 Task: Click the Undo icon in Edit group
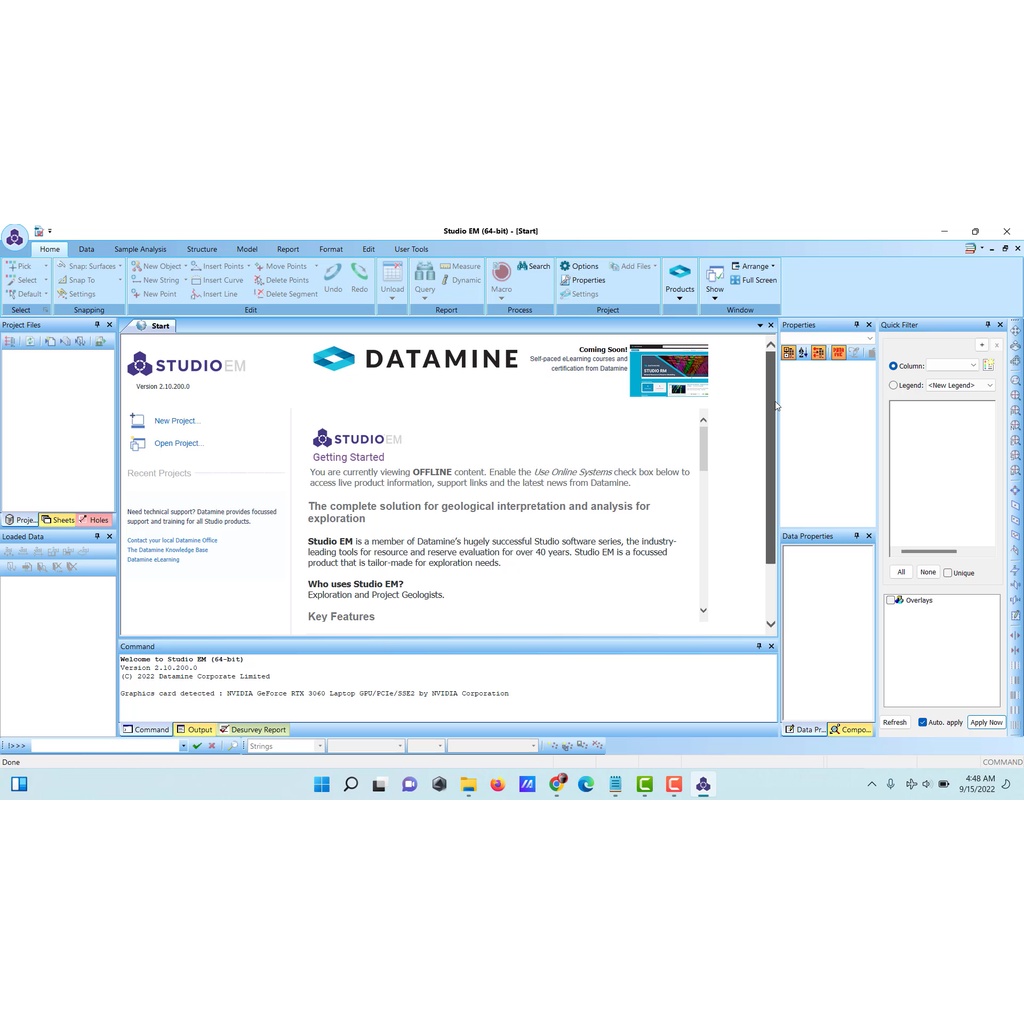coord(333,272)
